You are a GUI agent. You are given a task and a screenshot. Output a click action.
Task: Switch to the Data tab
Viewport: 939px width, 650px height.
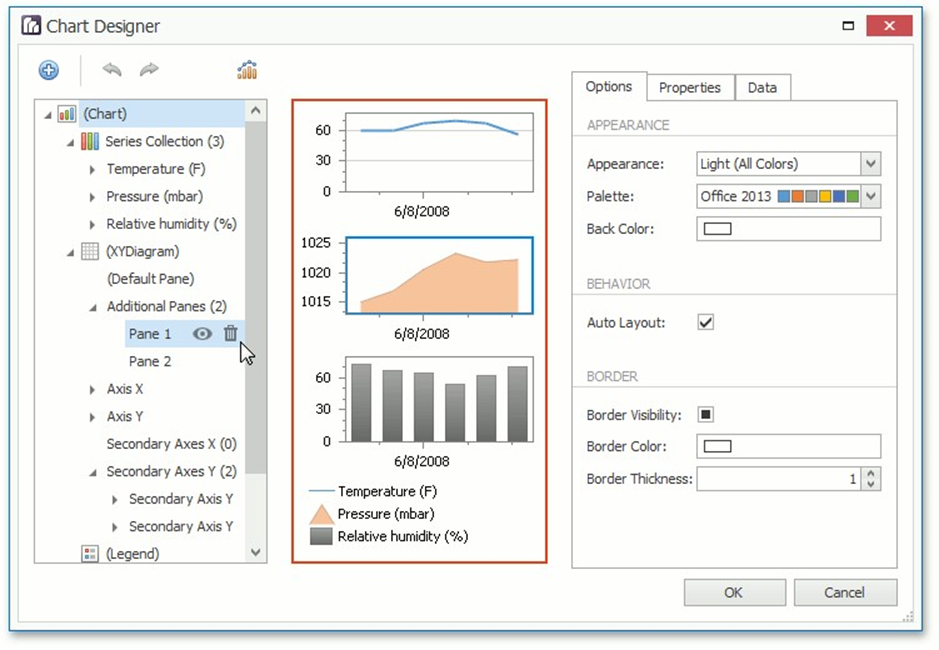[x=762, y=88]
